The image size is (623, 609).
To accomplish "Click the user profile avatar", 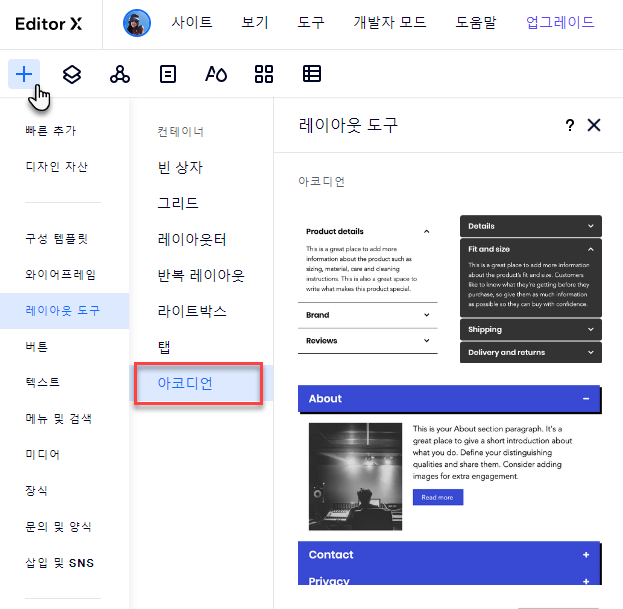I will coord(137,22).
